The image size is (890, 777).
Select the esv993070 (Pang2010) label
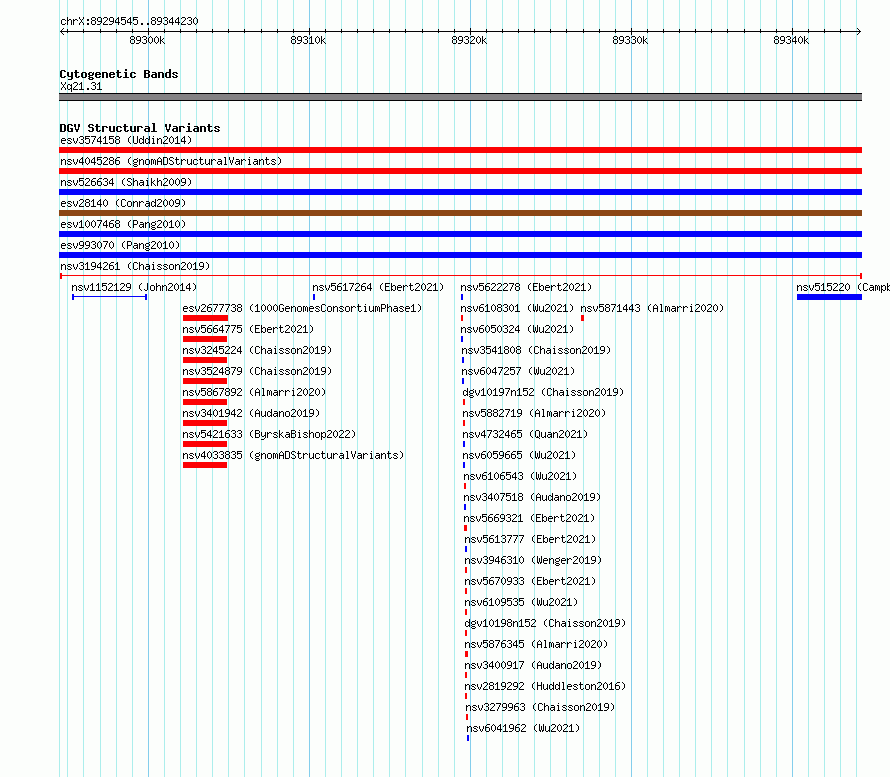[x=120, y=245]
